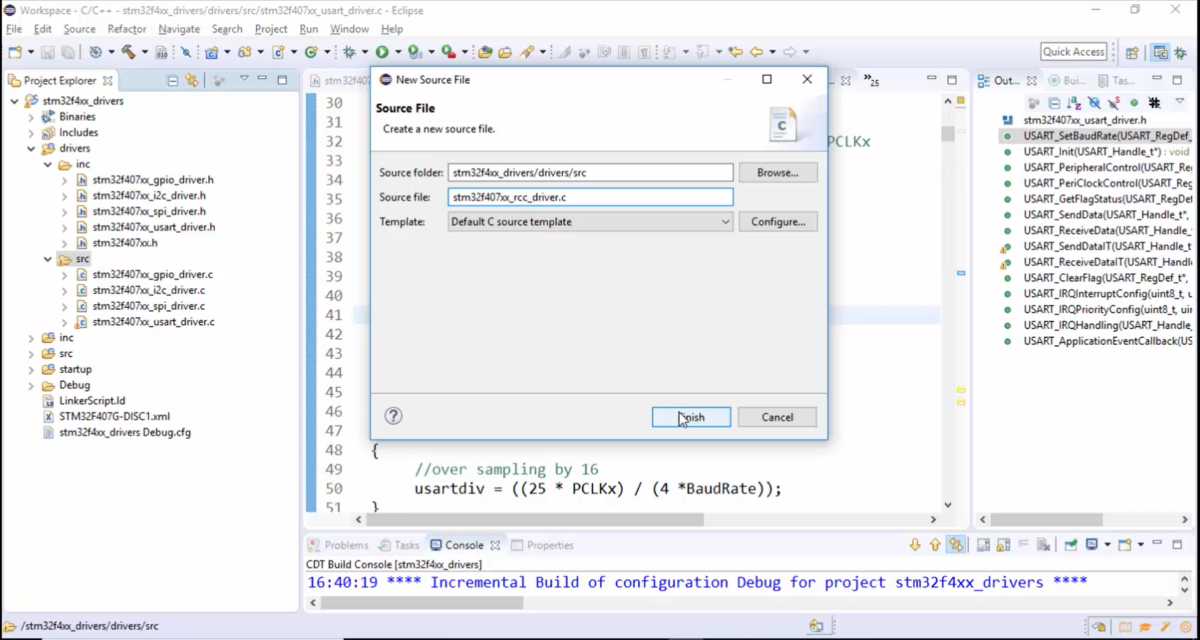Click the Debug bug icon in toolbar
This screenshot has height=640, width=1200.
[x=349, y=52]
